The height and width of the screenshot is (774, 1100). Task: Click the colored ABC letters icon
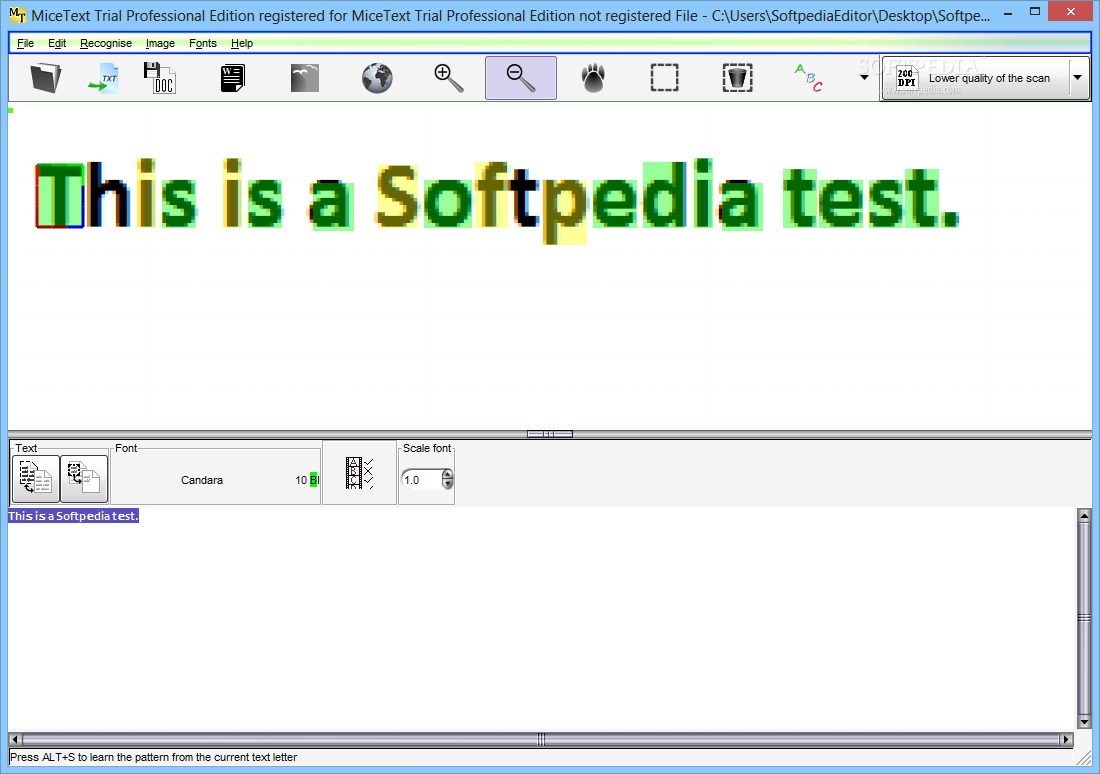click(808, 78)
